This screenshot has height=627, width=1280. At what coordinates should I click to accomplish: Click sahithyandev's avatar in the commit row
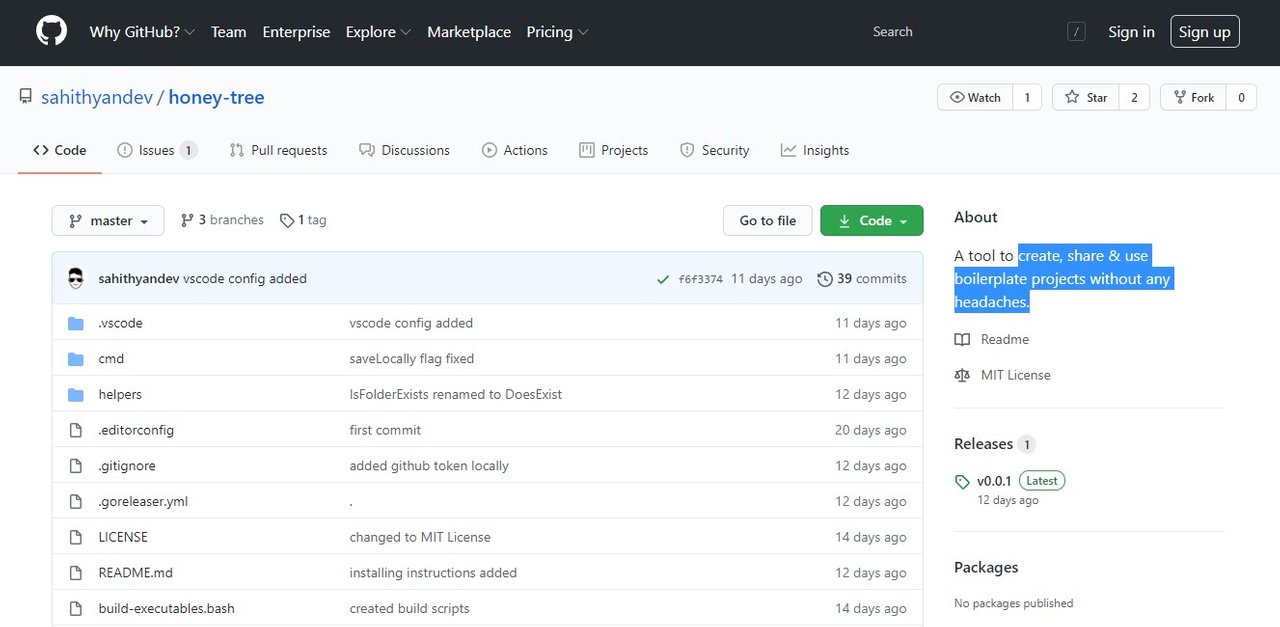click(x=76, y=279)
